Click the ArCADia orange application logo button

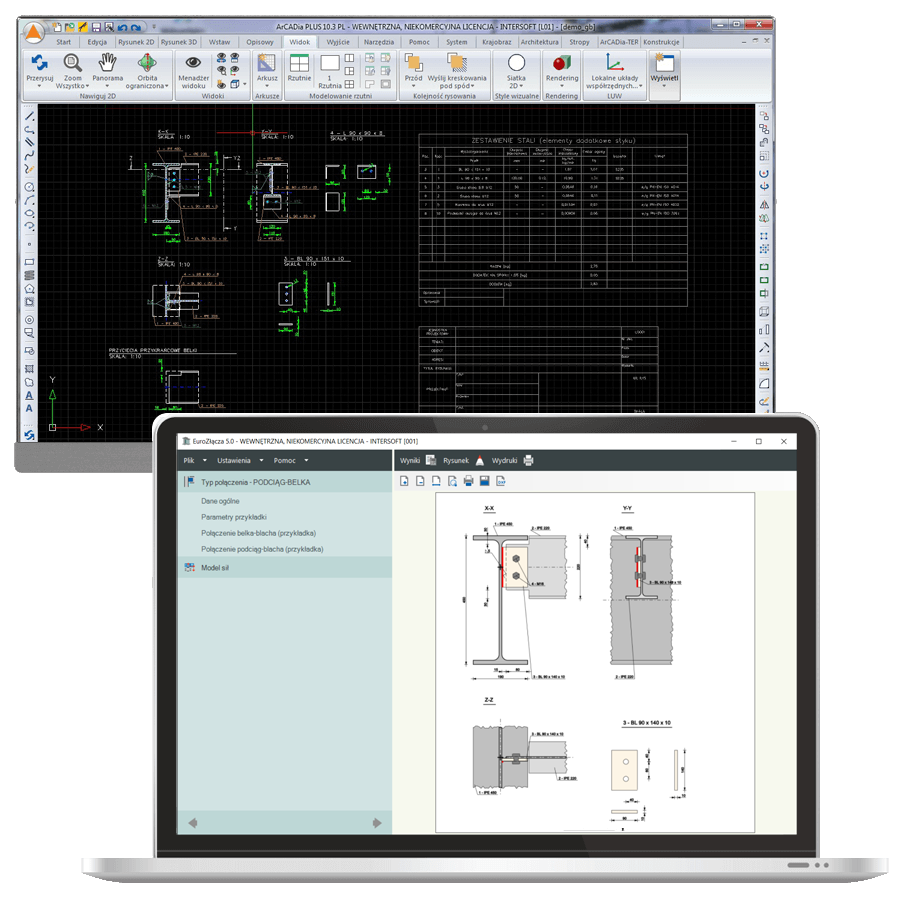tap(34, 32)
